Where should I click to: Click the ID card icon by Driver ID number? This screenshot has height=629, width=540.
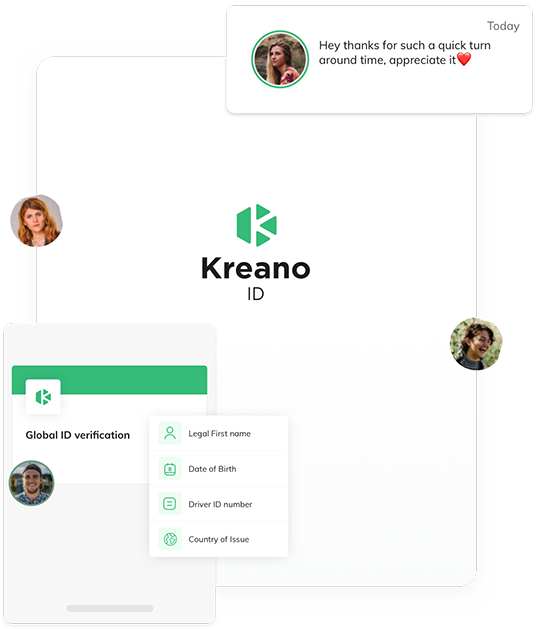pyautogui.click(x=170, y=503)
